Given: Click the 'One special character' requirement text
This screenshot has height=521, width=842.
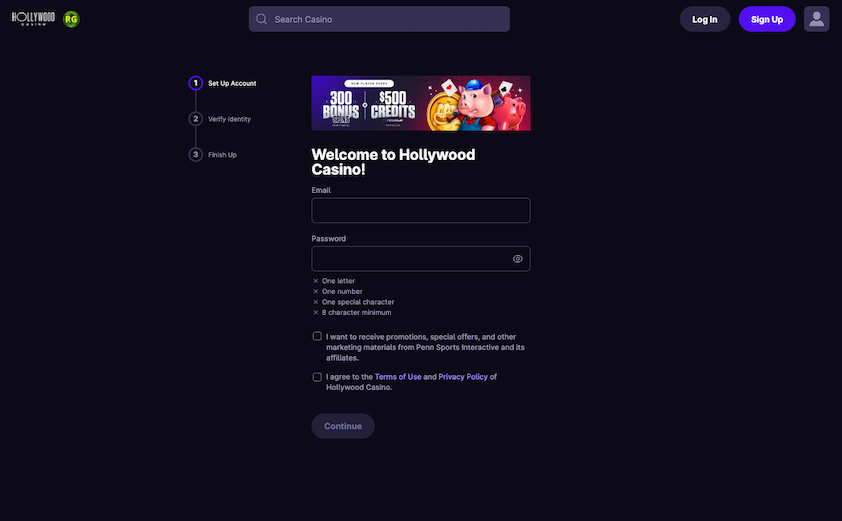Looking at the screenshot, I should 358,302.
